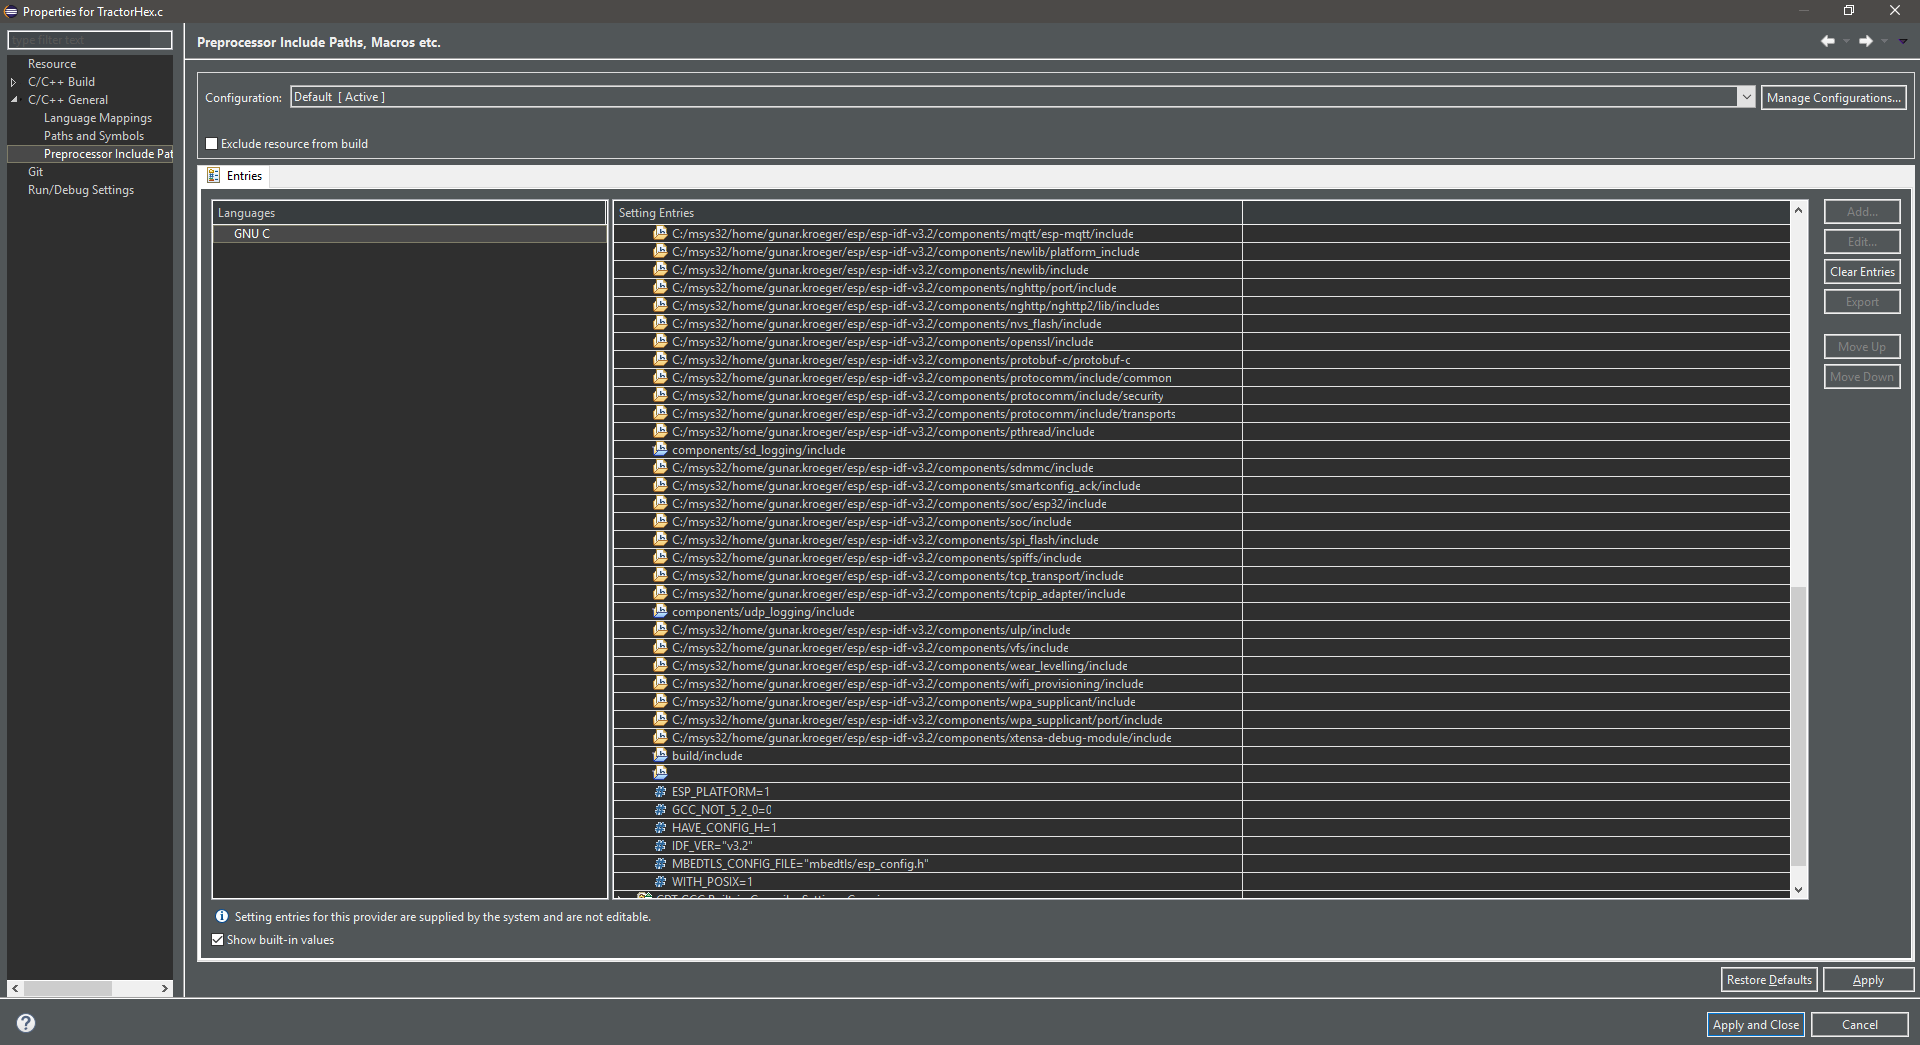Screen dimensions: 1920x1045
Task: Switch to the Entries tab
Action: 235,176
